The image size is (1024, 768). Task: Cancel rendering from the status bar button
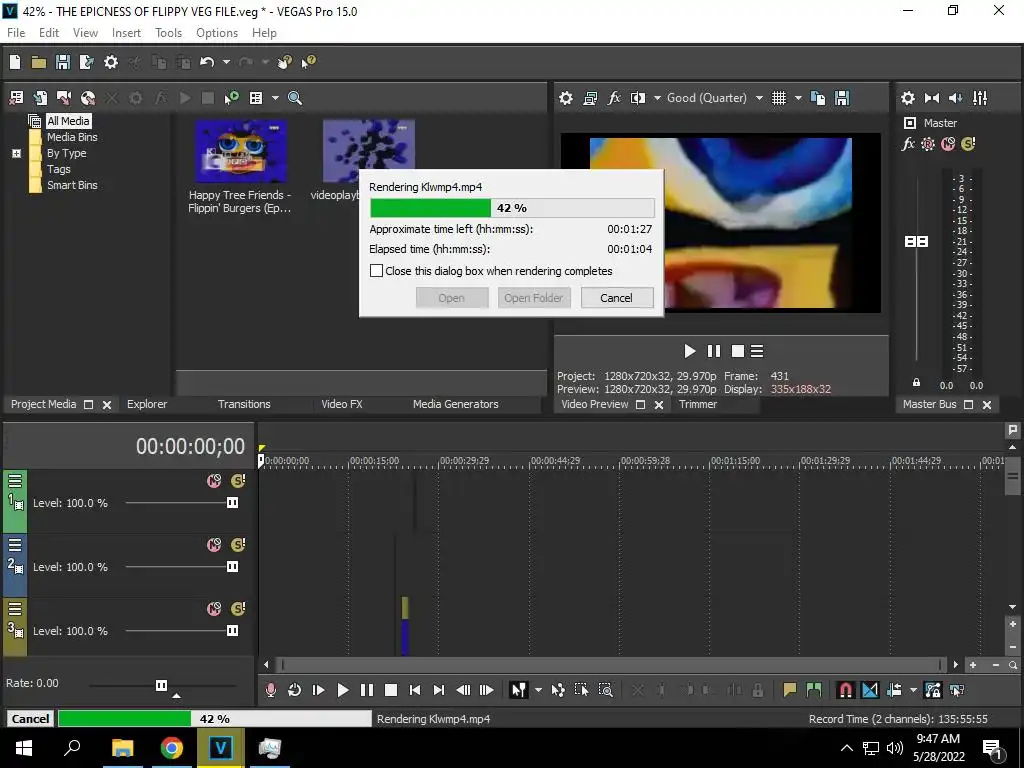30,719
